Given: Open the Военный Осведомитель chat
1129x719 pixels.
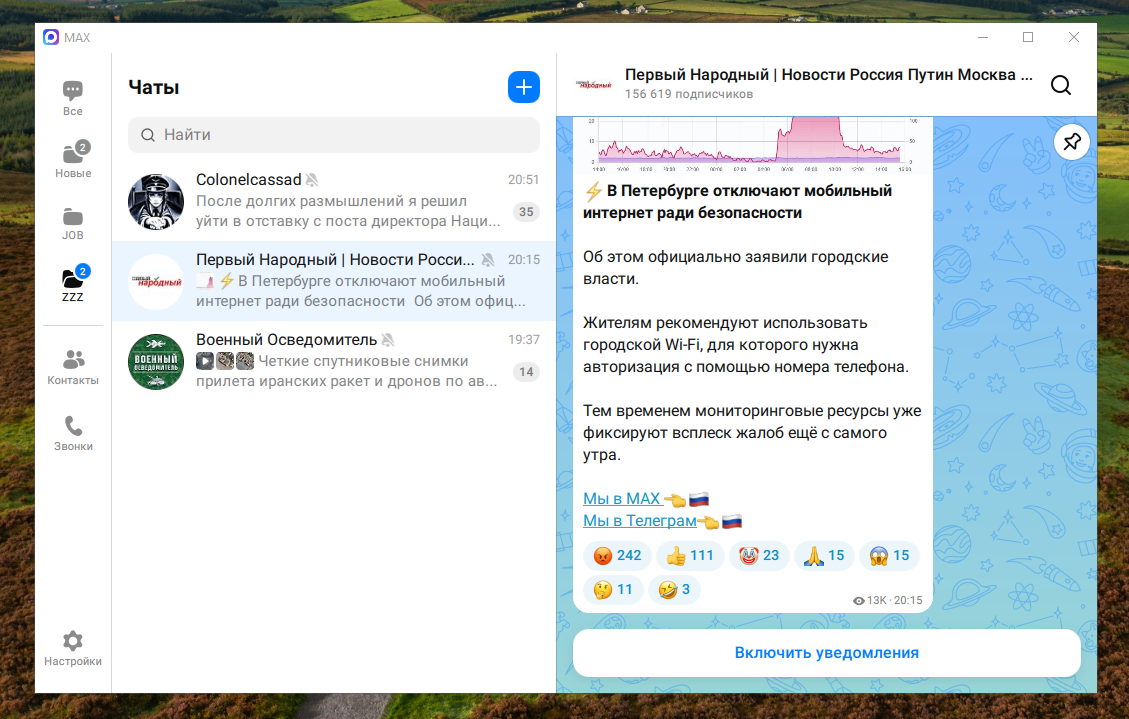Looking at the screenshot, I should (x=334, y=361).
